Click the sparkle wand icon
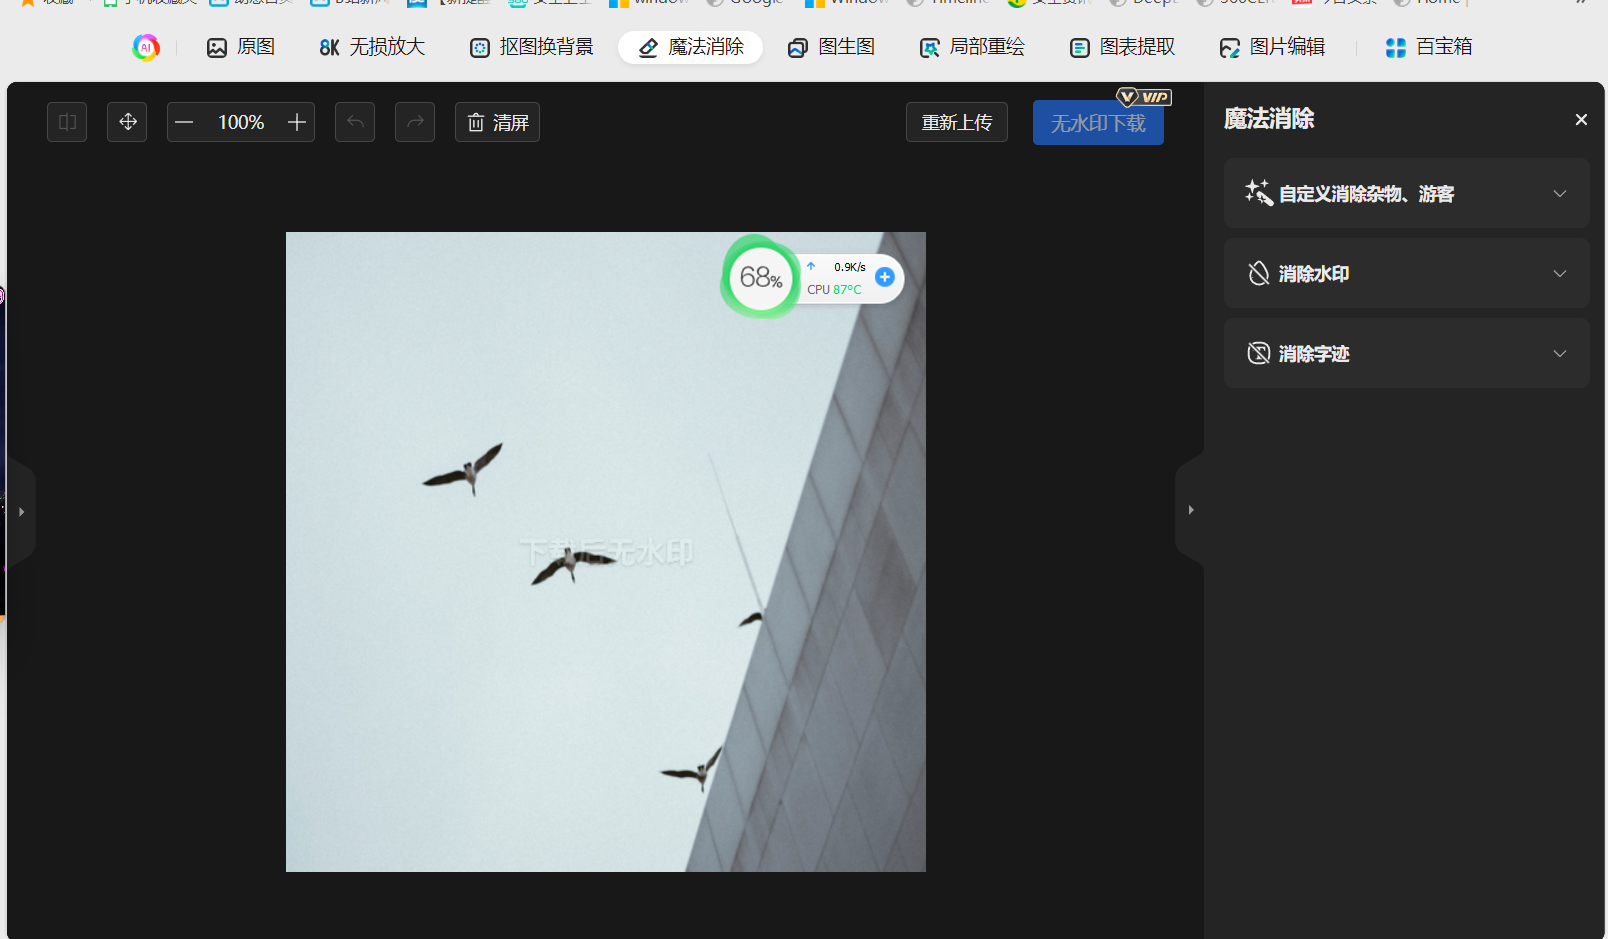The height and width of the screenshot is (939, 1608). (1259, 192)
